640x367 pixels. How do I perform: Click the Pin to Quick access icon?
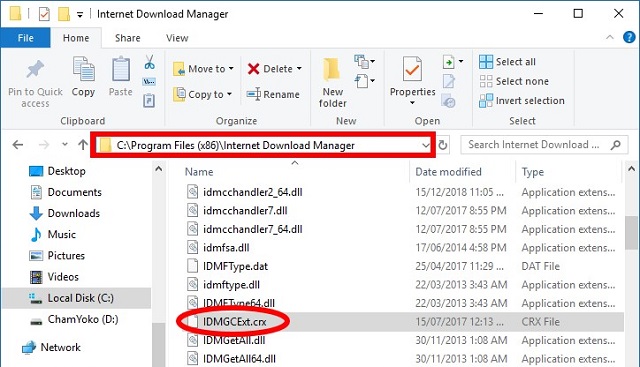point(35,69)
